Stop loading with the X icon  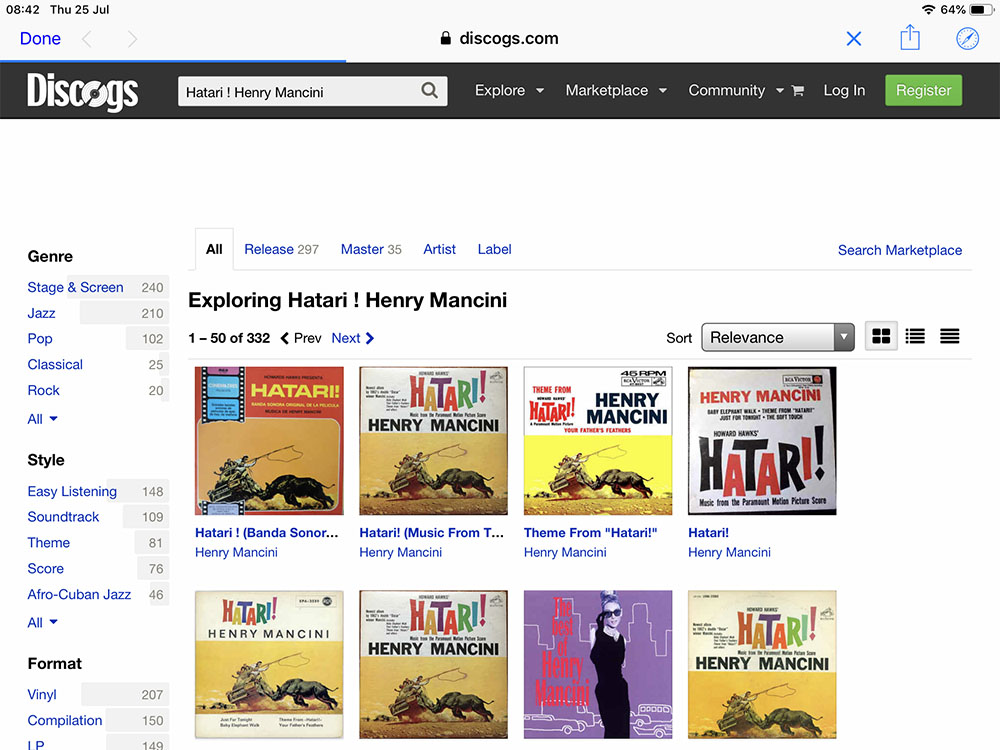click(854, 38)
